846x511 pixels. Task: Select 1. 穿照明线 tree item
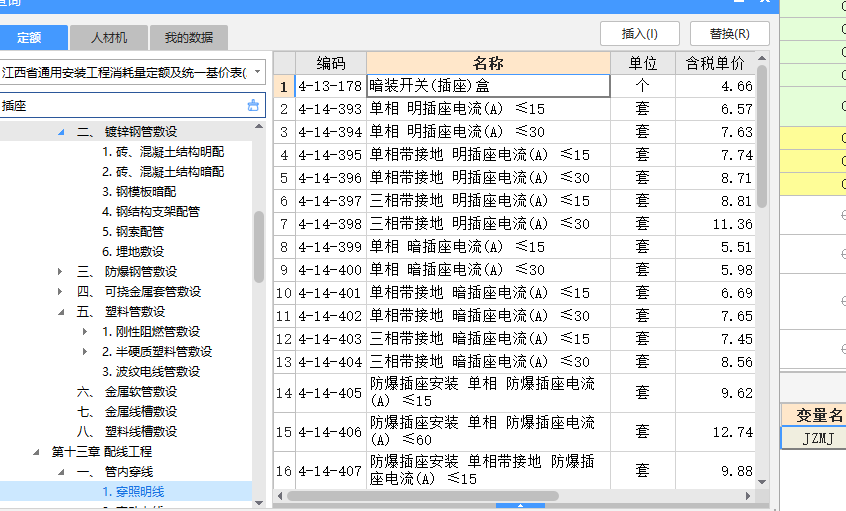coord(133,492)
